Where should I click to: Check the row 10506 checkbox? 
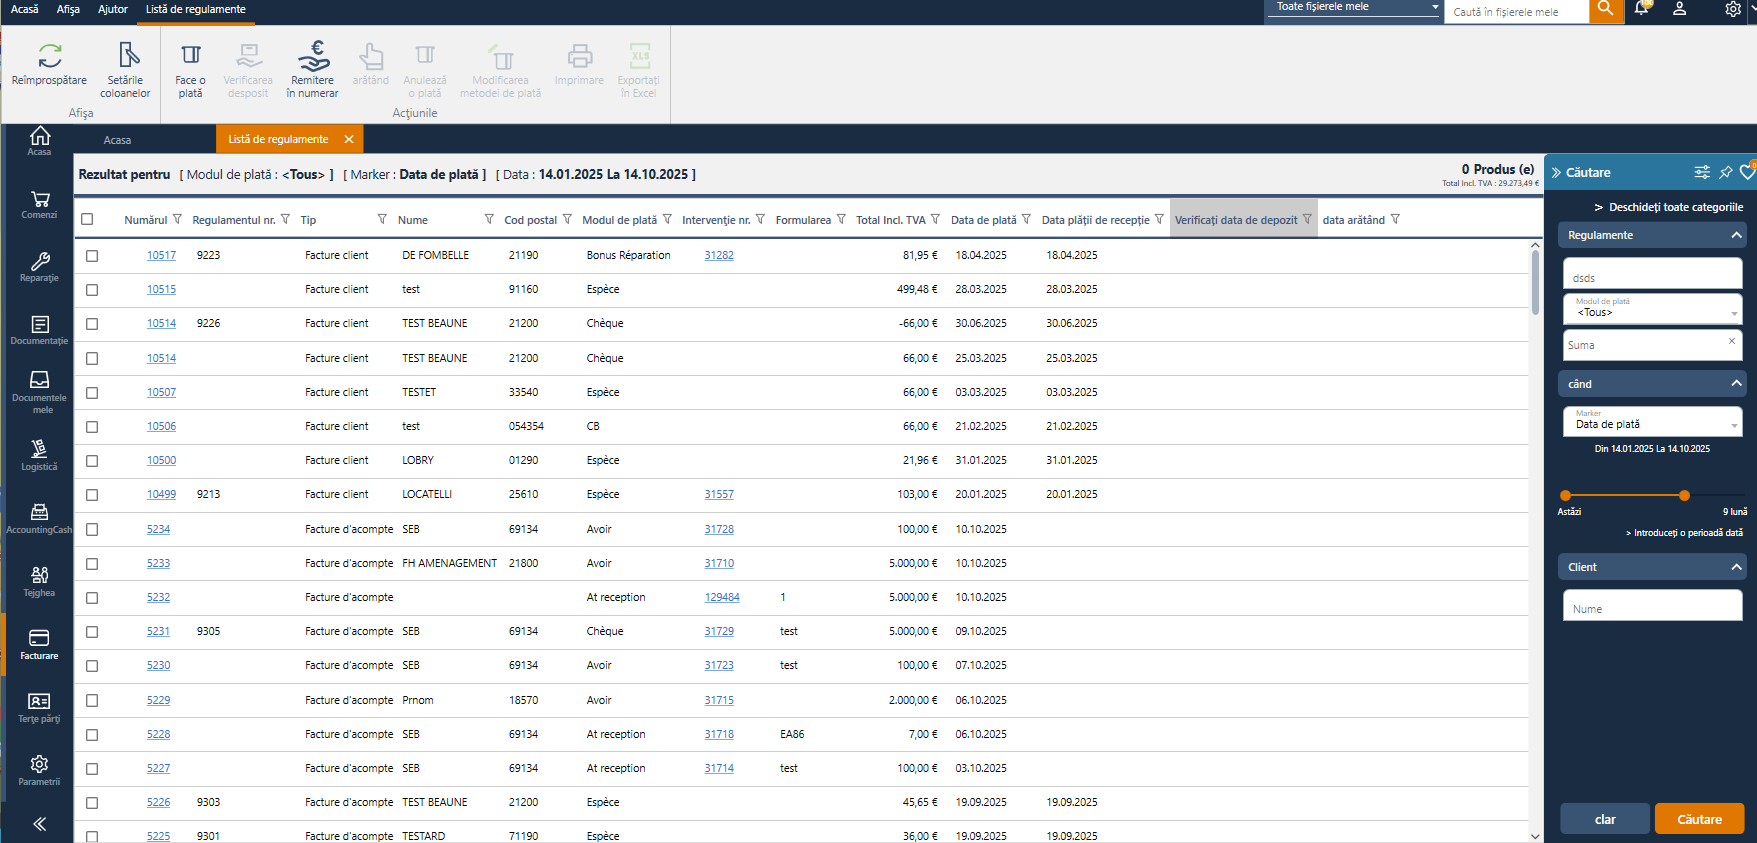pos(92,427)
